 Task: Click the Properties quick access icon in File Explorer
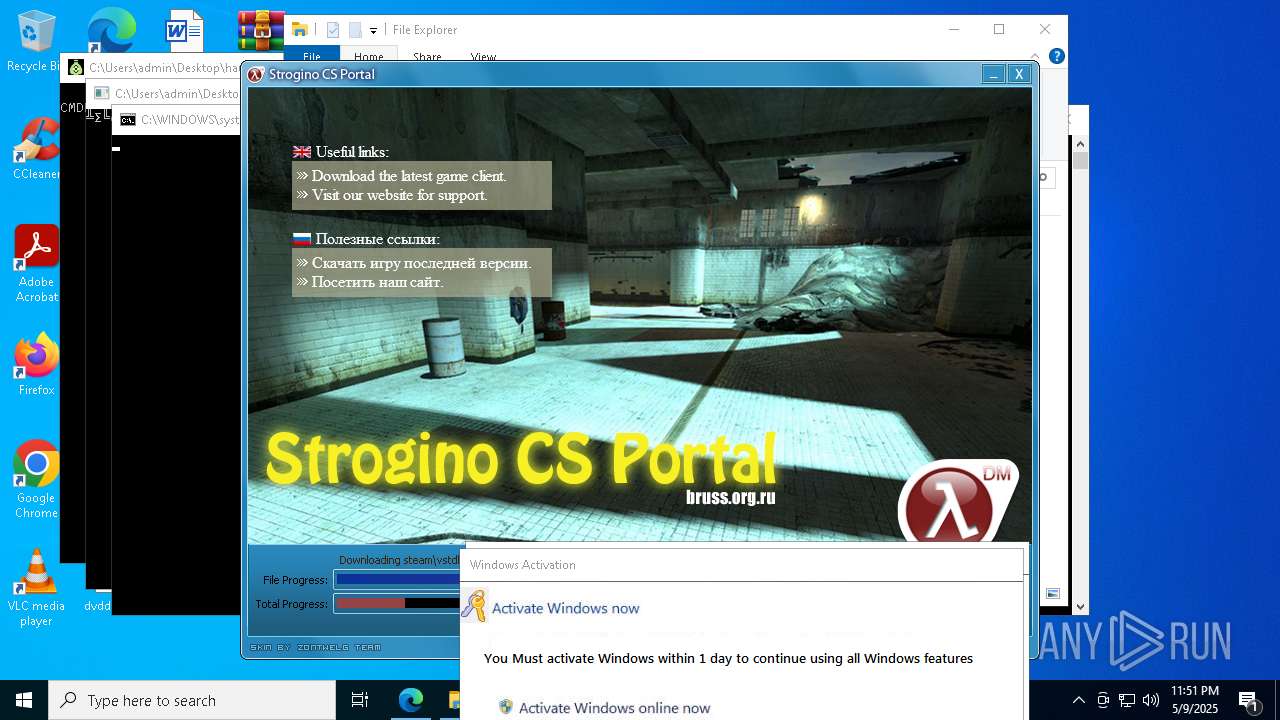tap(333, 30)
